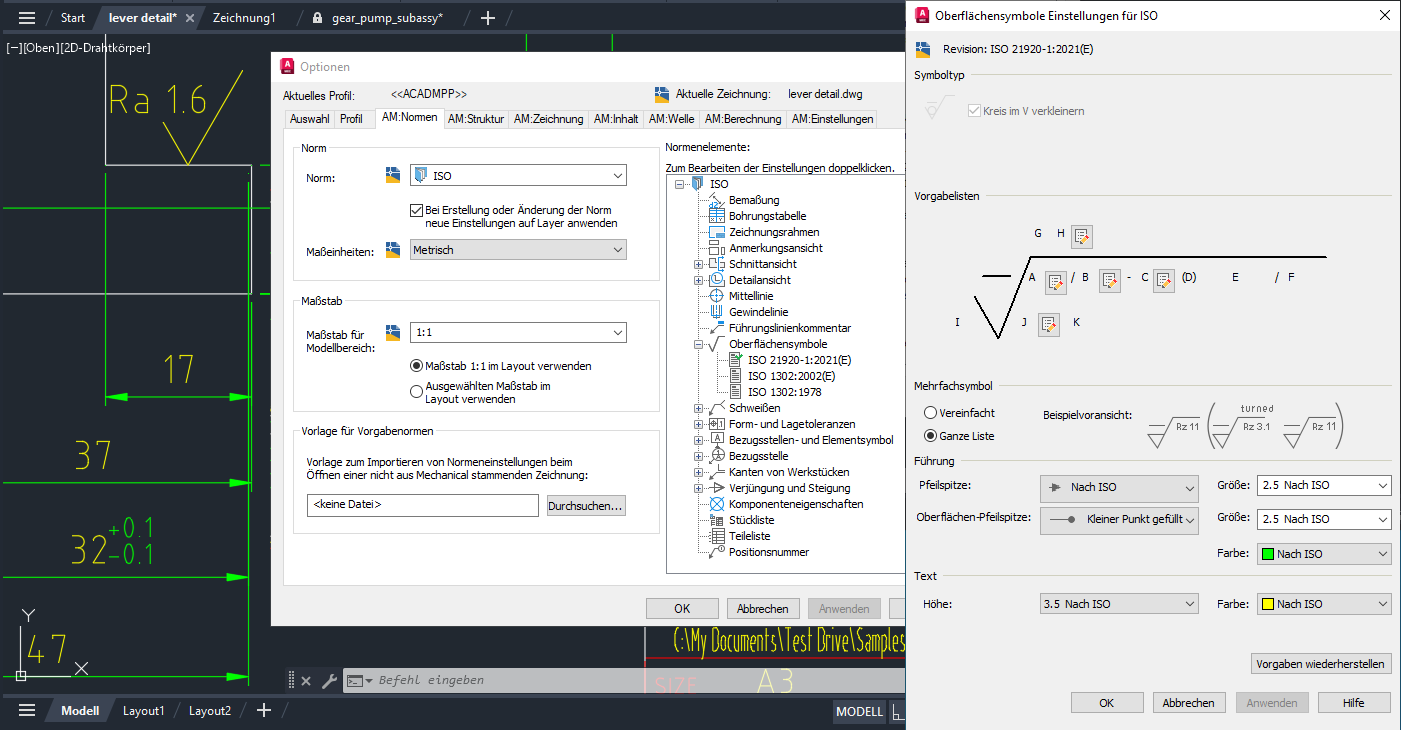The height and width of the screenshot is (730, 1401).
Task: Toggle apply new settings to layers checkbox
Action: (x=417, y=211)
